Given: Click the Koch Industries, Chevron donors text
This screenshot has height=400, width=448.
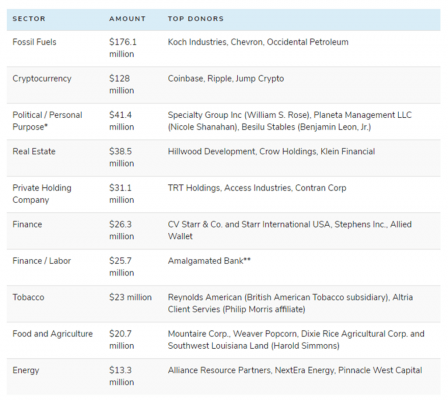Looking at the screenshot, I should (258, 42).
